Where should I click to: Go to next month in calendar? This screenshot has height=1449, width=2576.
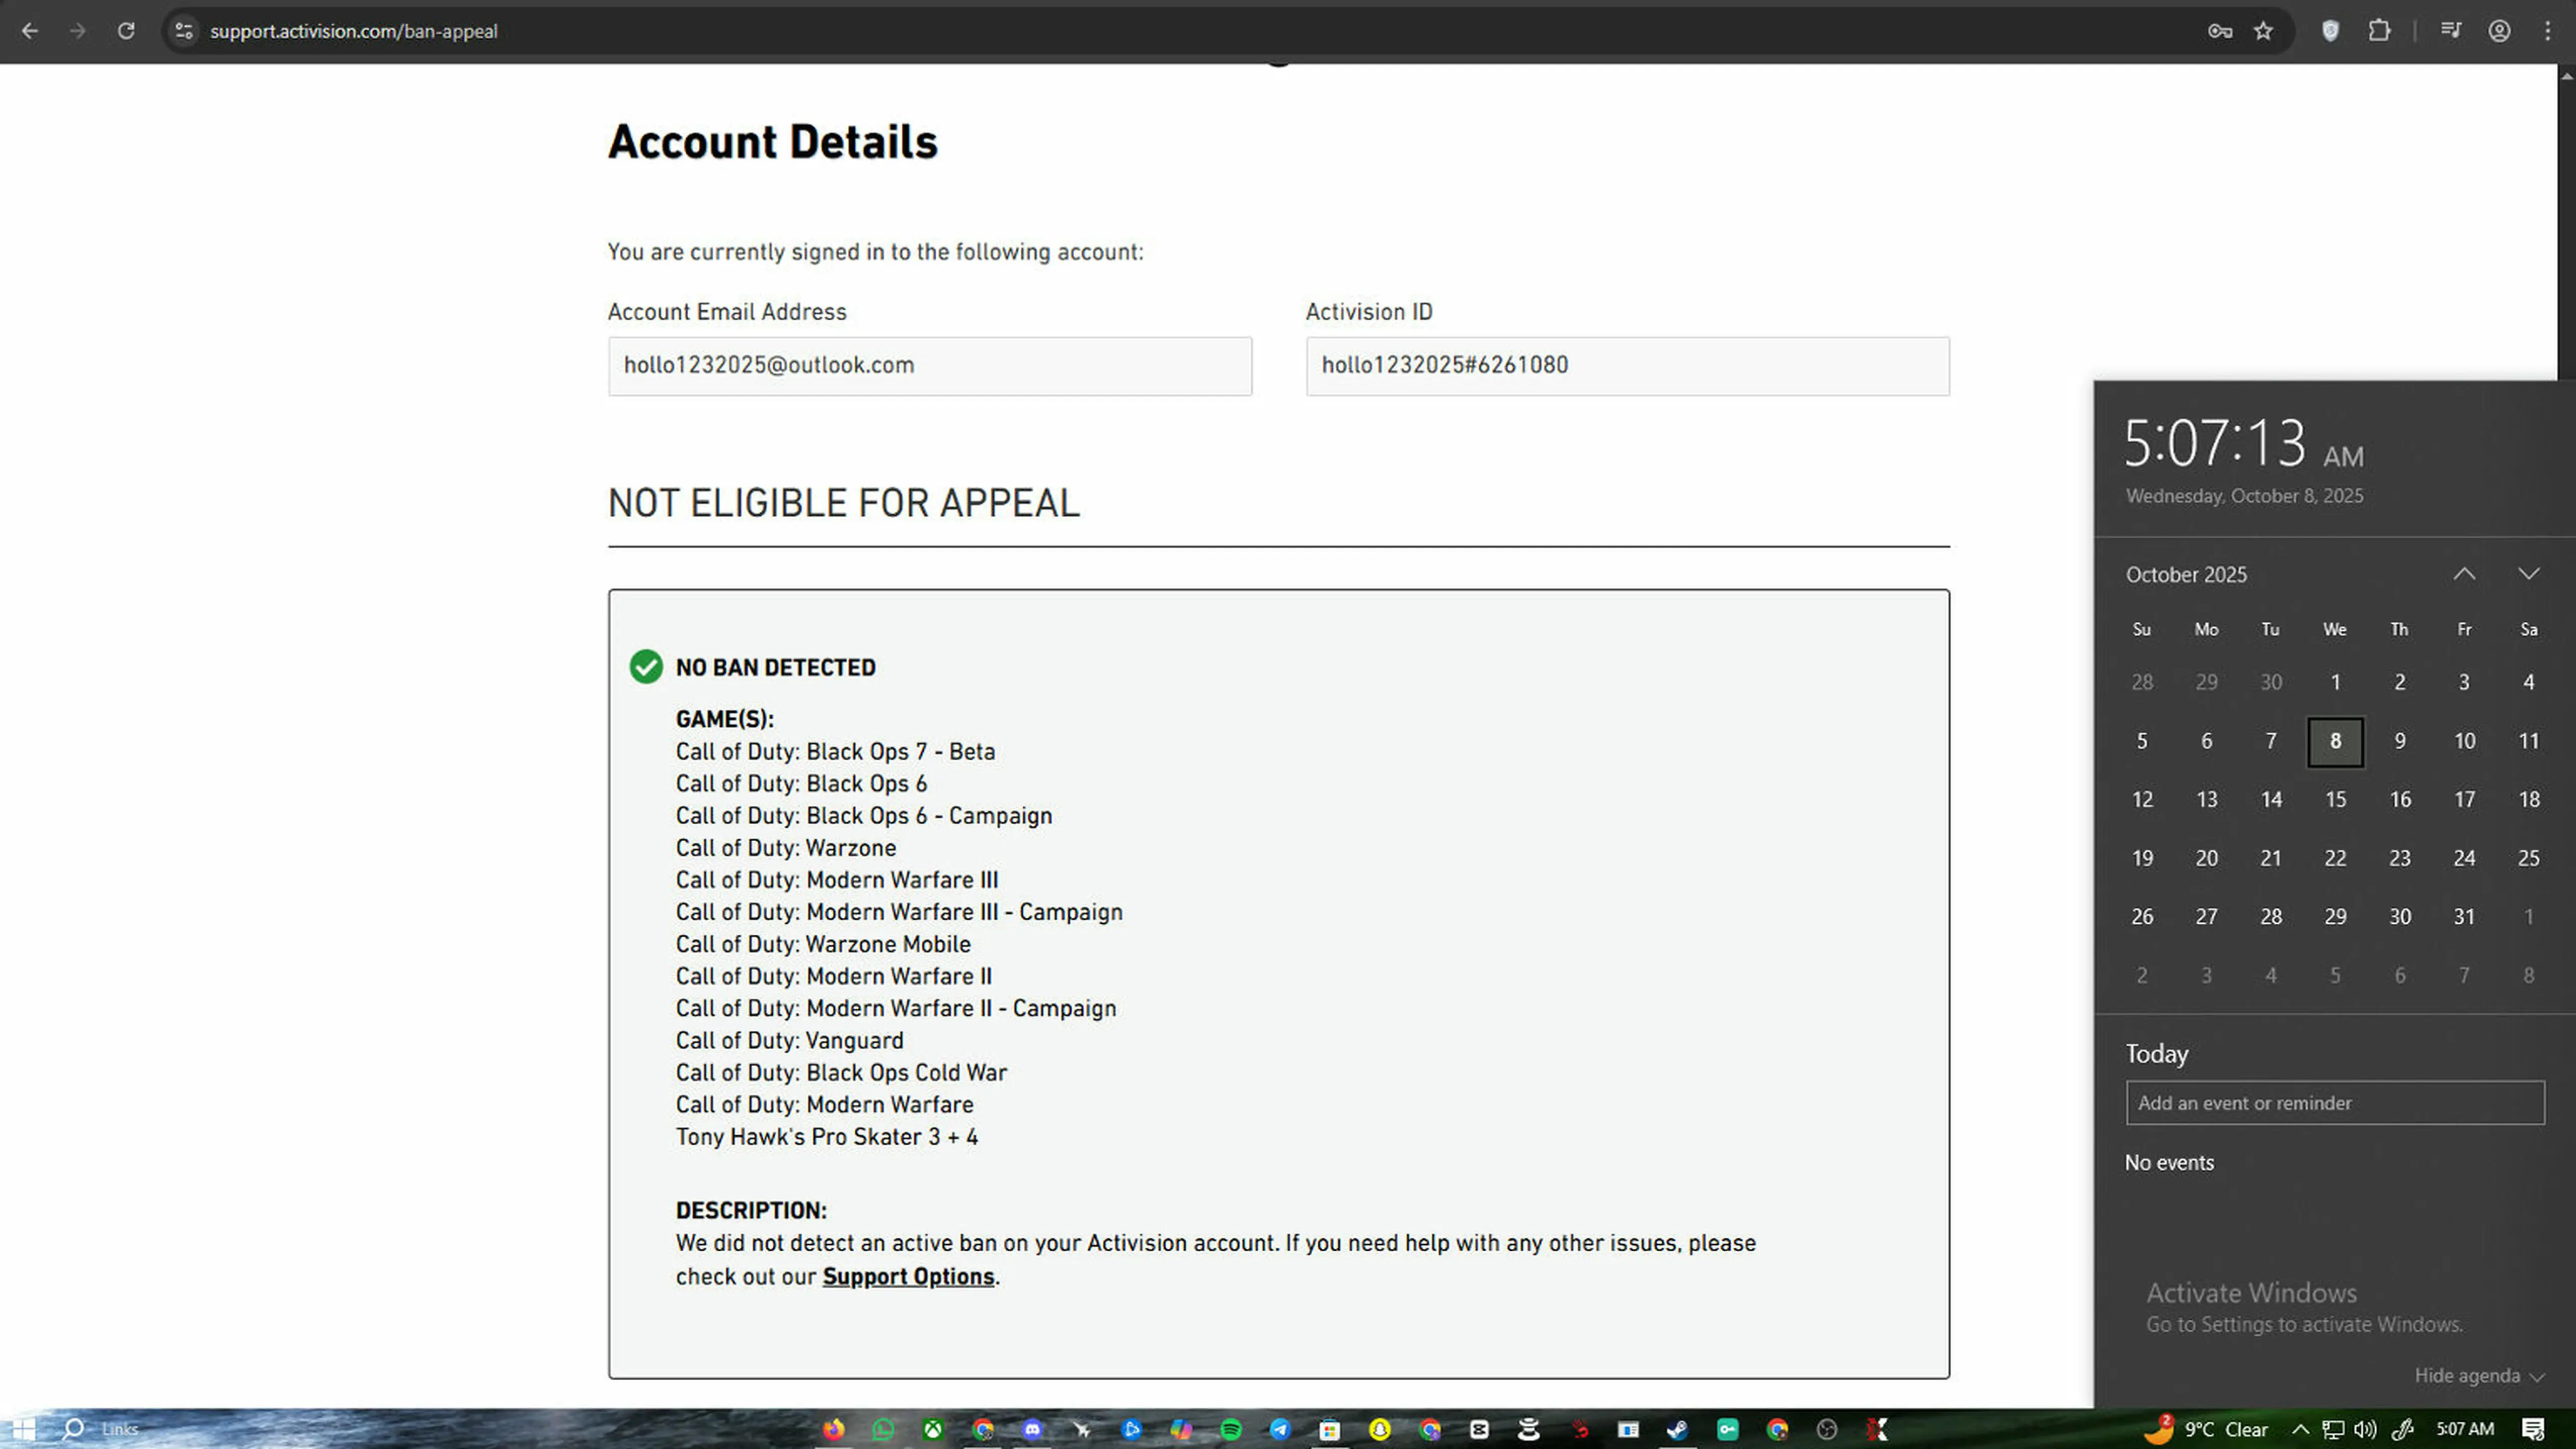coord(2528,574)
